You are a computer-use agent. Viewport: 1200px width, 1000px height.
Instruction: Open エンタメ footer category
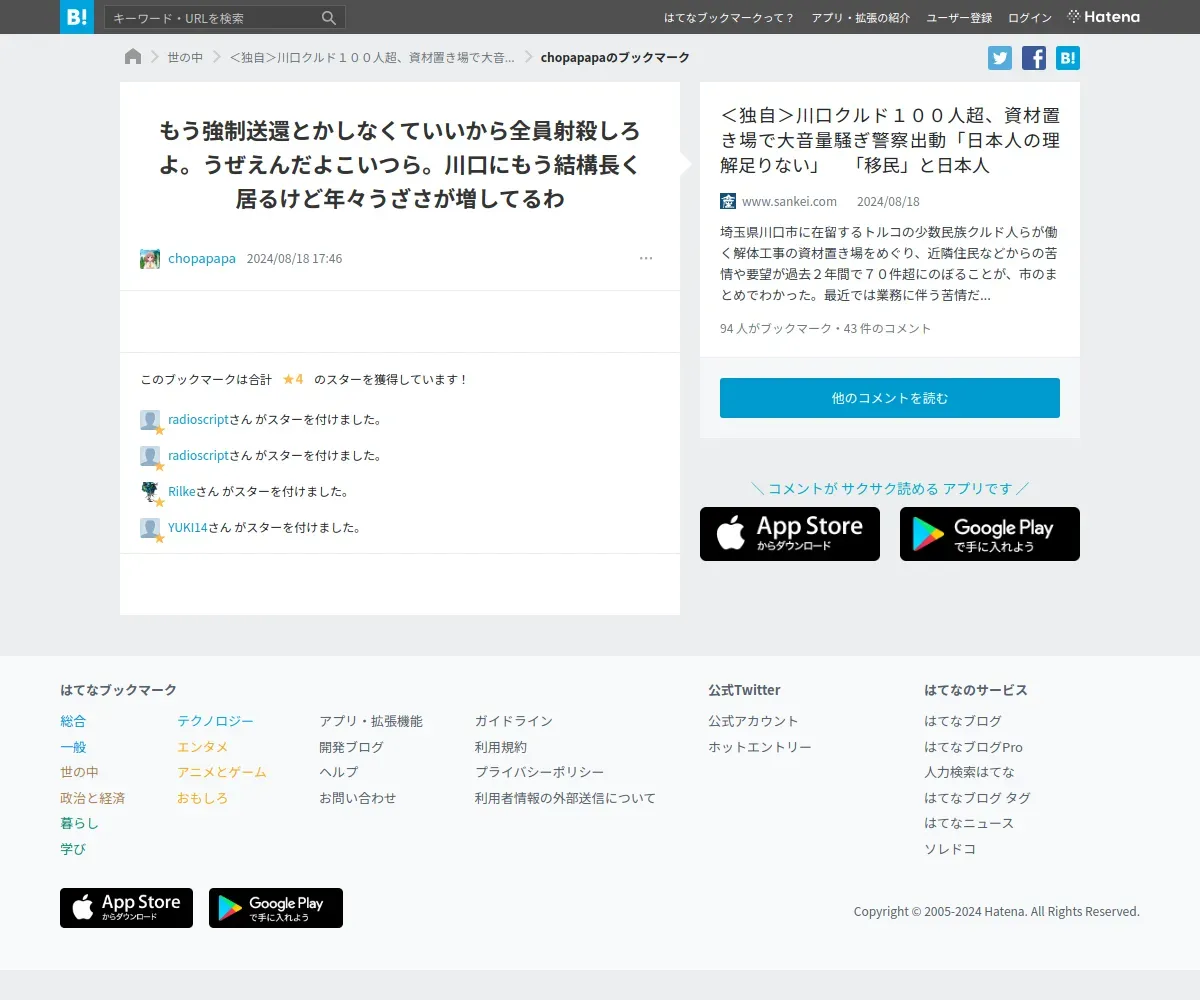(202, 747)
